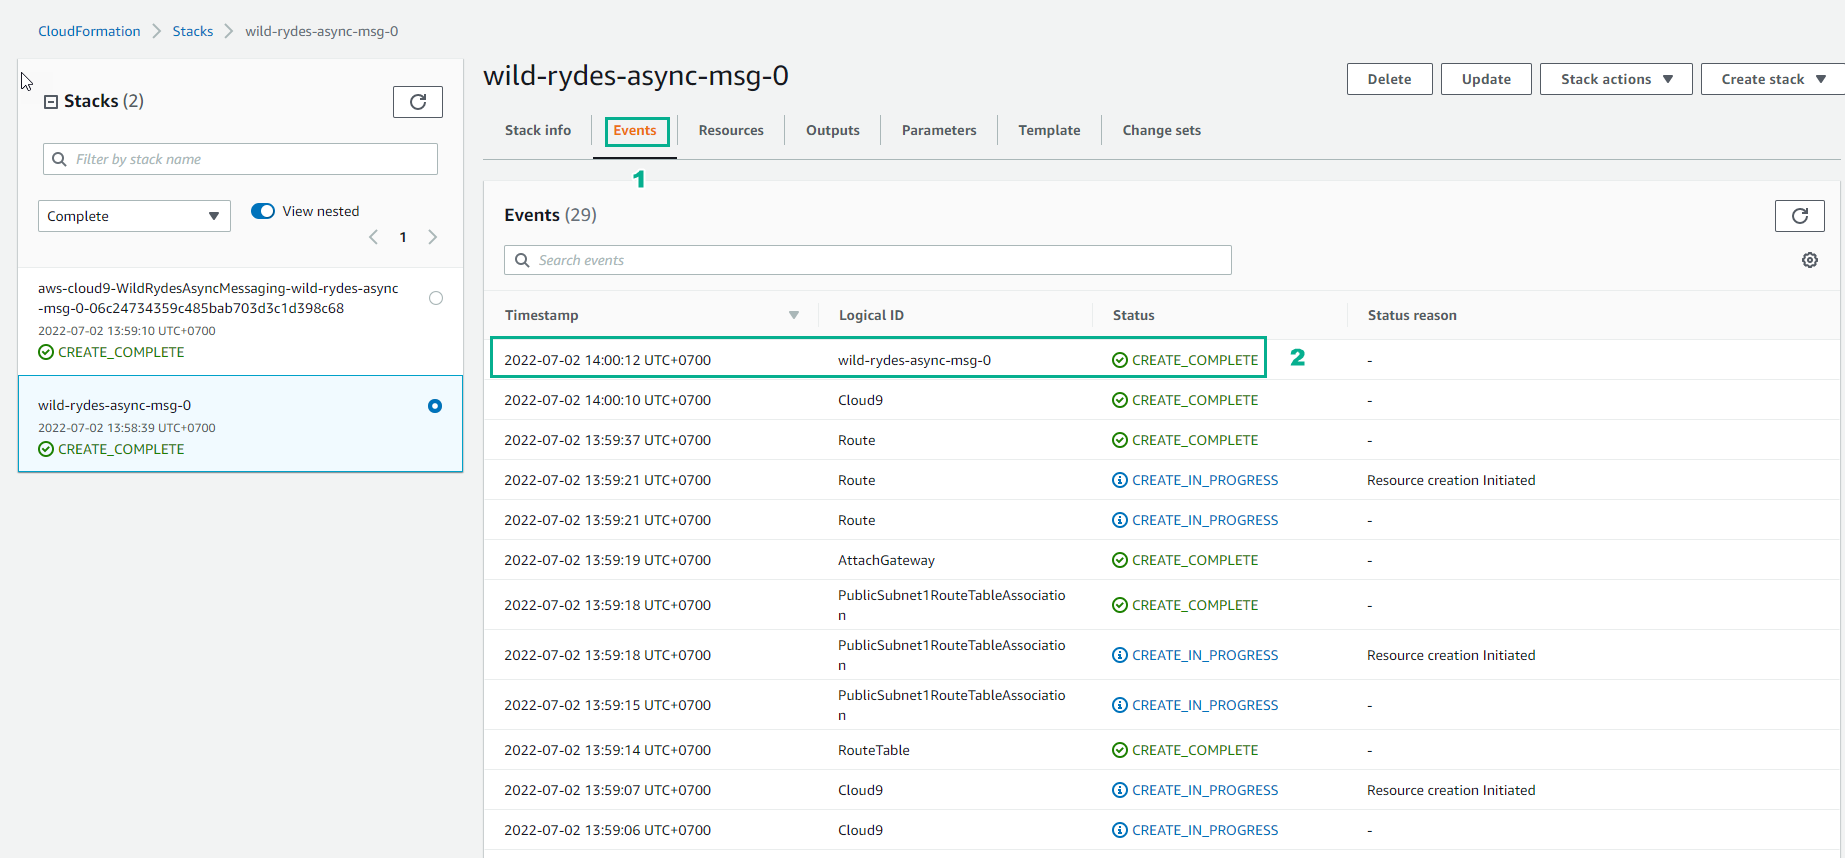The height and width of the screenshot is (858, 1845).
Task: Select the aws-cloud9-WildRydesAsyncMessaging stack radio
Action: pos(436,298)
